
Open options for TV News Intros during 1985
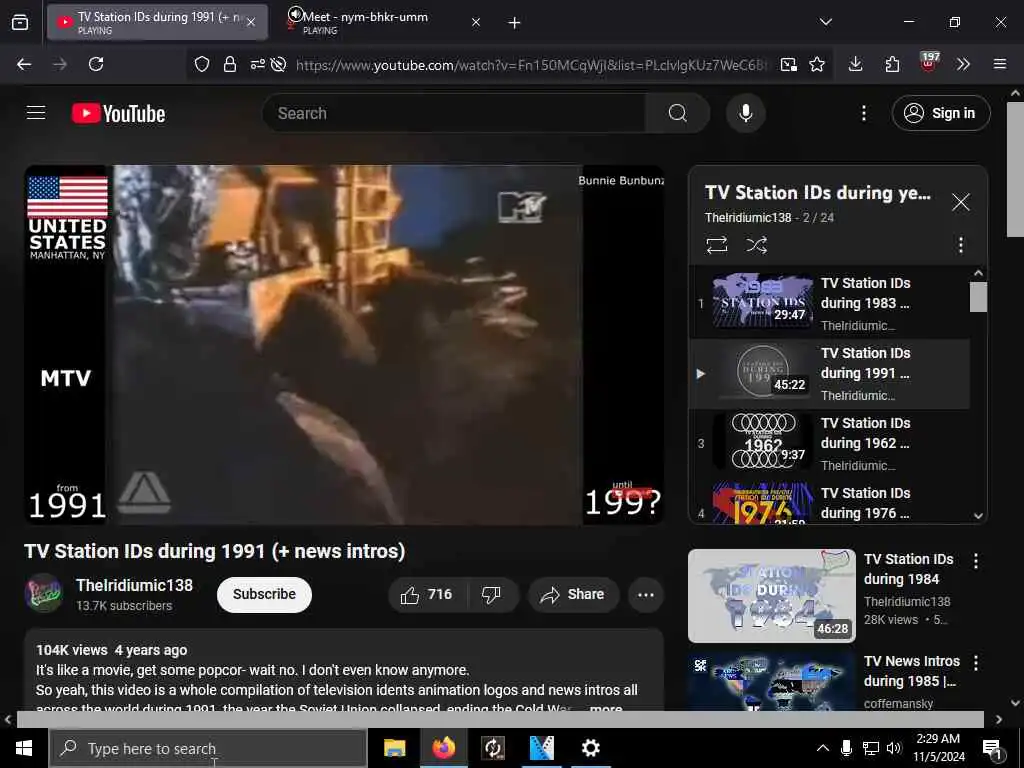tap(976, 663)
